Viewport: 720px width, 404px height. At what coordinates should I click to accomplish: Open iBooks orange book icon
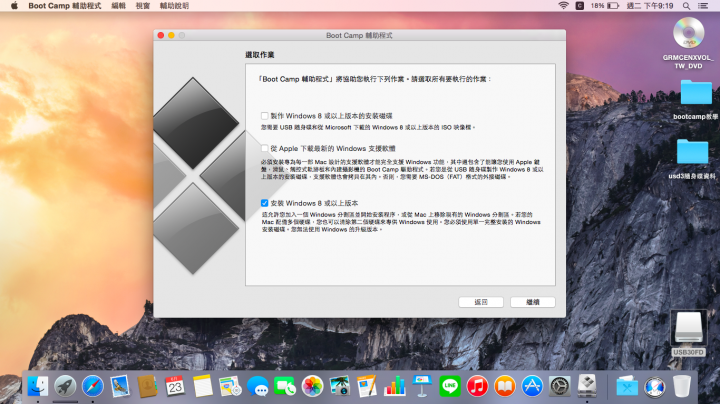point(505,386)
